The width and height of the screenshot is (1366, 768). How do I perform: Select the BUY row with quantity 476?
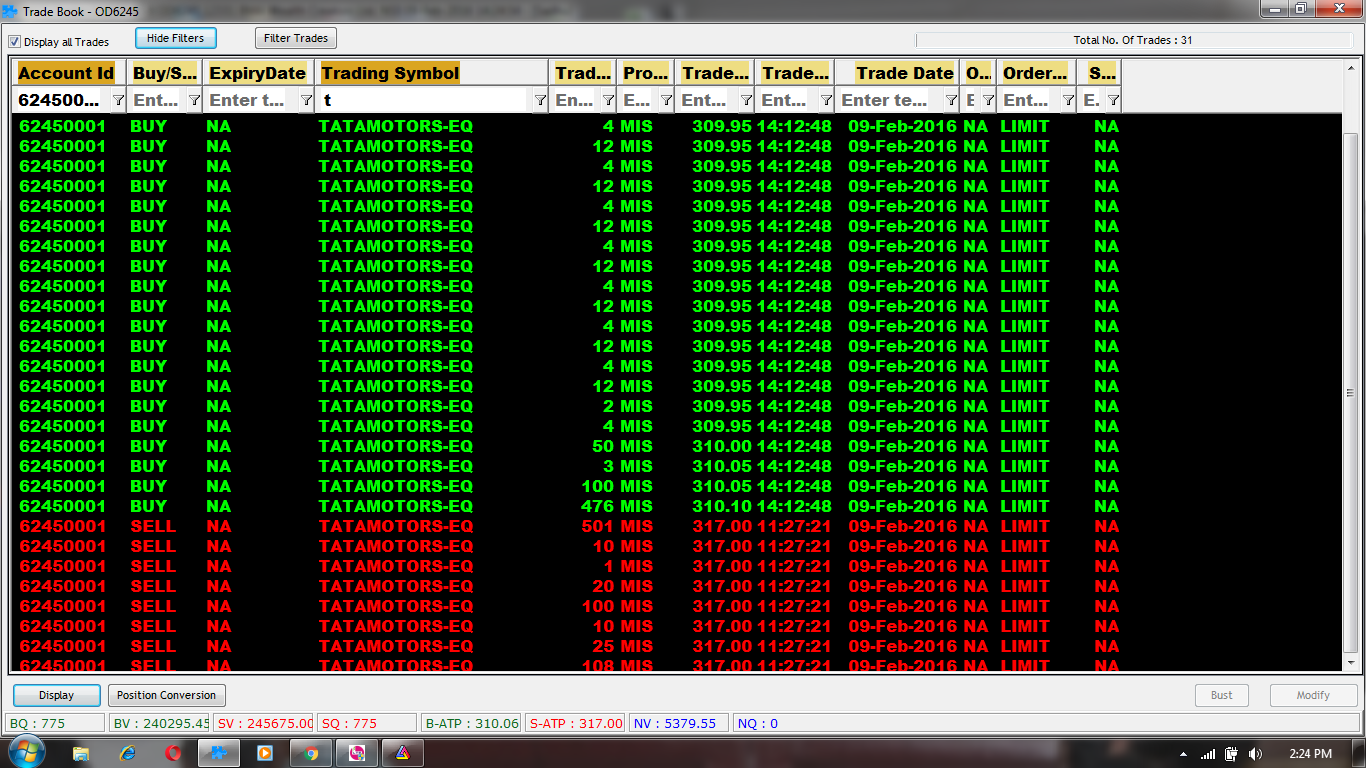676,506
